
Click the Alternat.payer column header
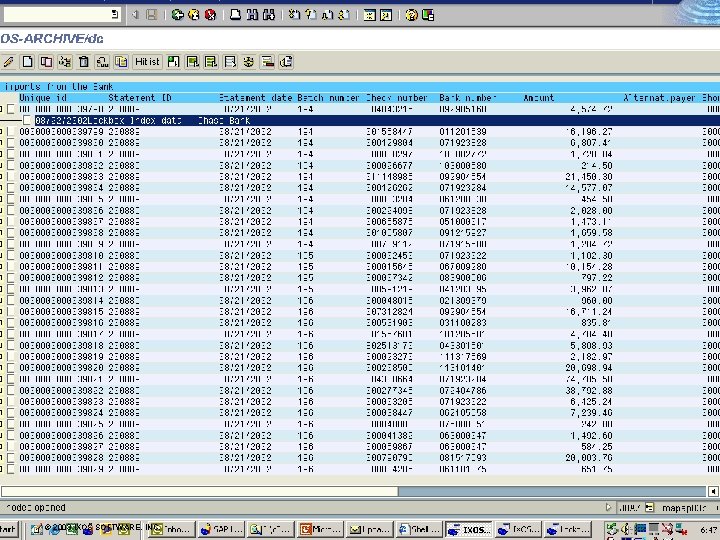(659, 98)
